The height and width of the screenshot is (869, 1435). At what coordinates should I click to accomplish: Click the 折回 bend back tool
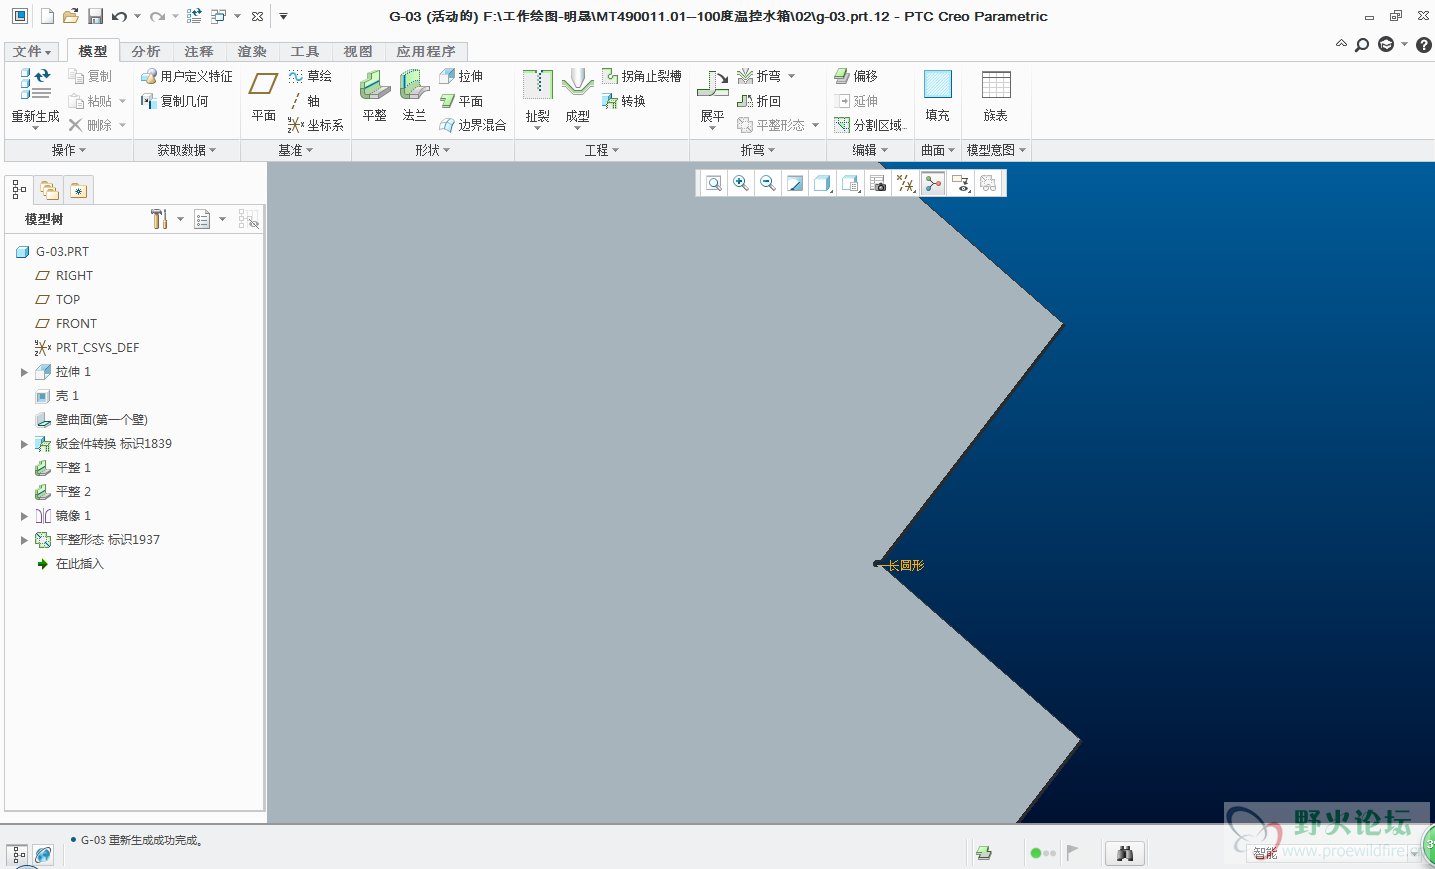tap(759, 101)
